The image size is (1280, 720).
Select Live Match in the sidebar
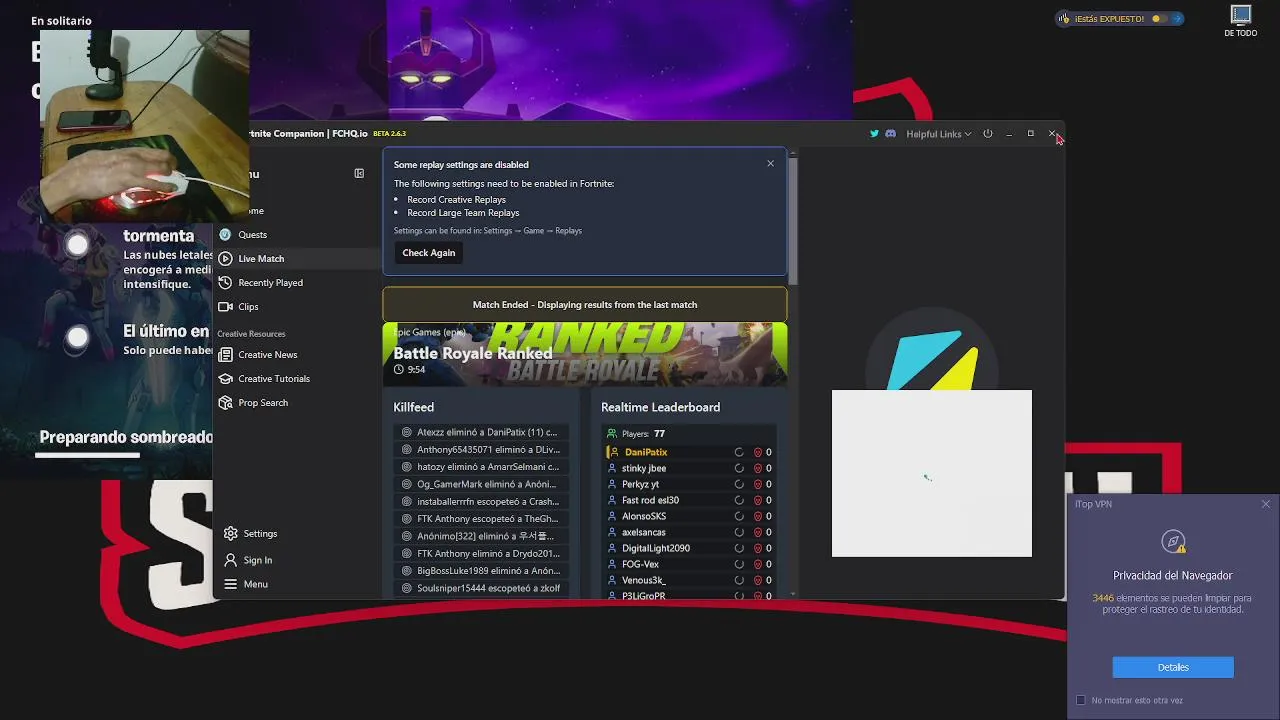[x=297, y=259]
